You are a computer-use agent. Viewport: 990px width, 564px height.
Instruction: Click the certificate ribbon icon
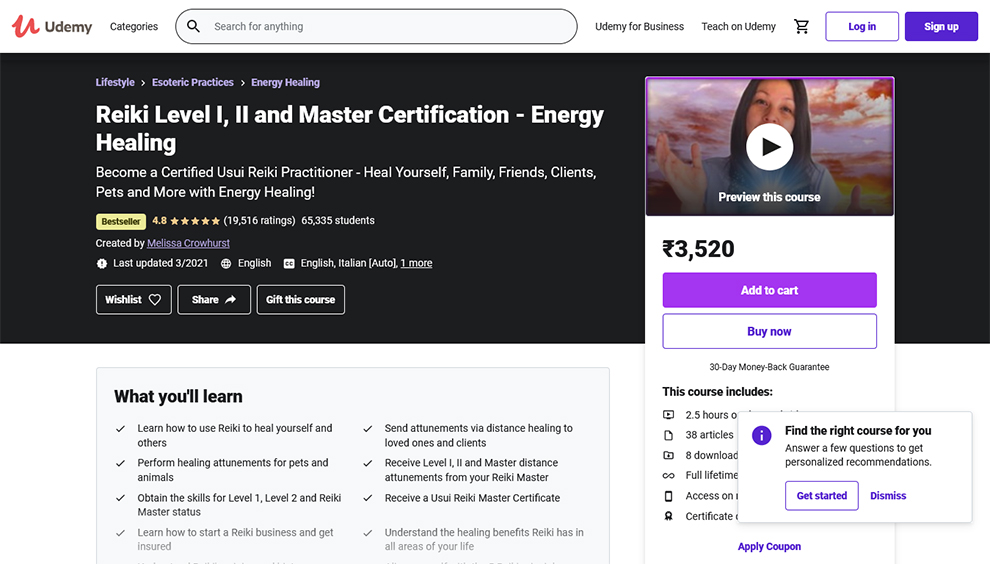tap(668, 516)
